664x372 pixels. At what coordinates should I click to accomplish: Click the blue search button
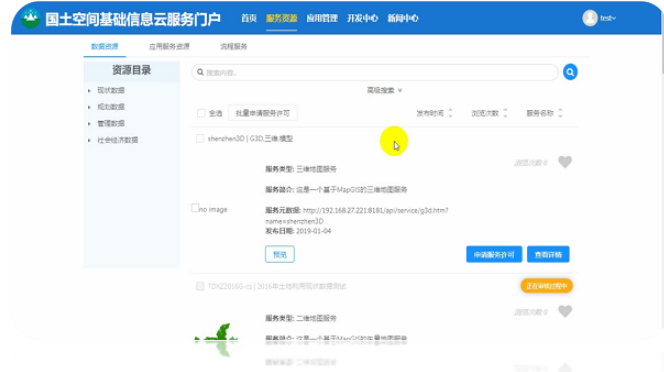[x=570, y=72]
